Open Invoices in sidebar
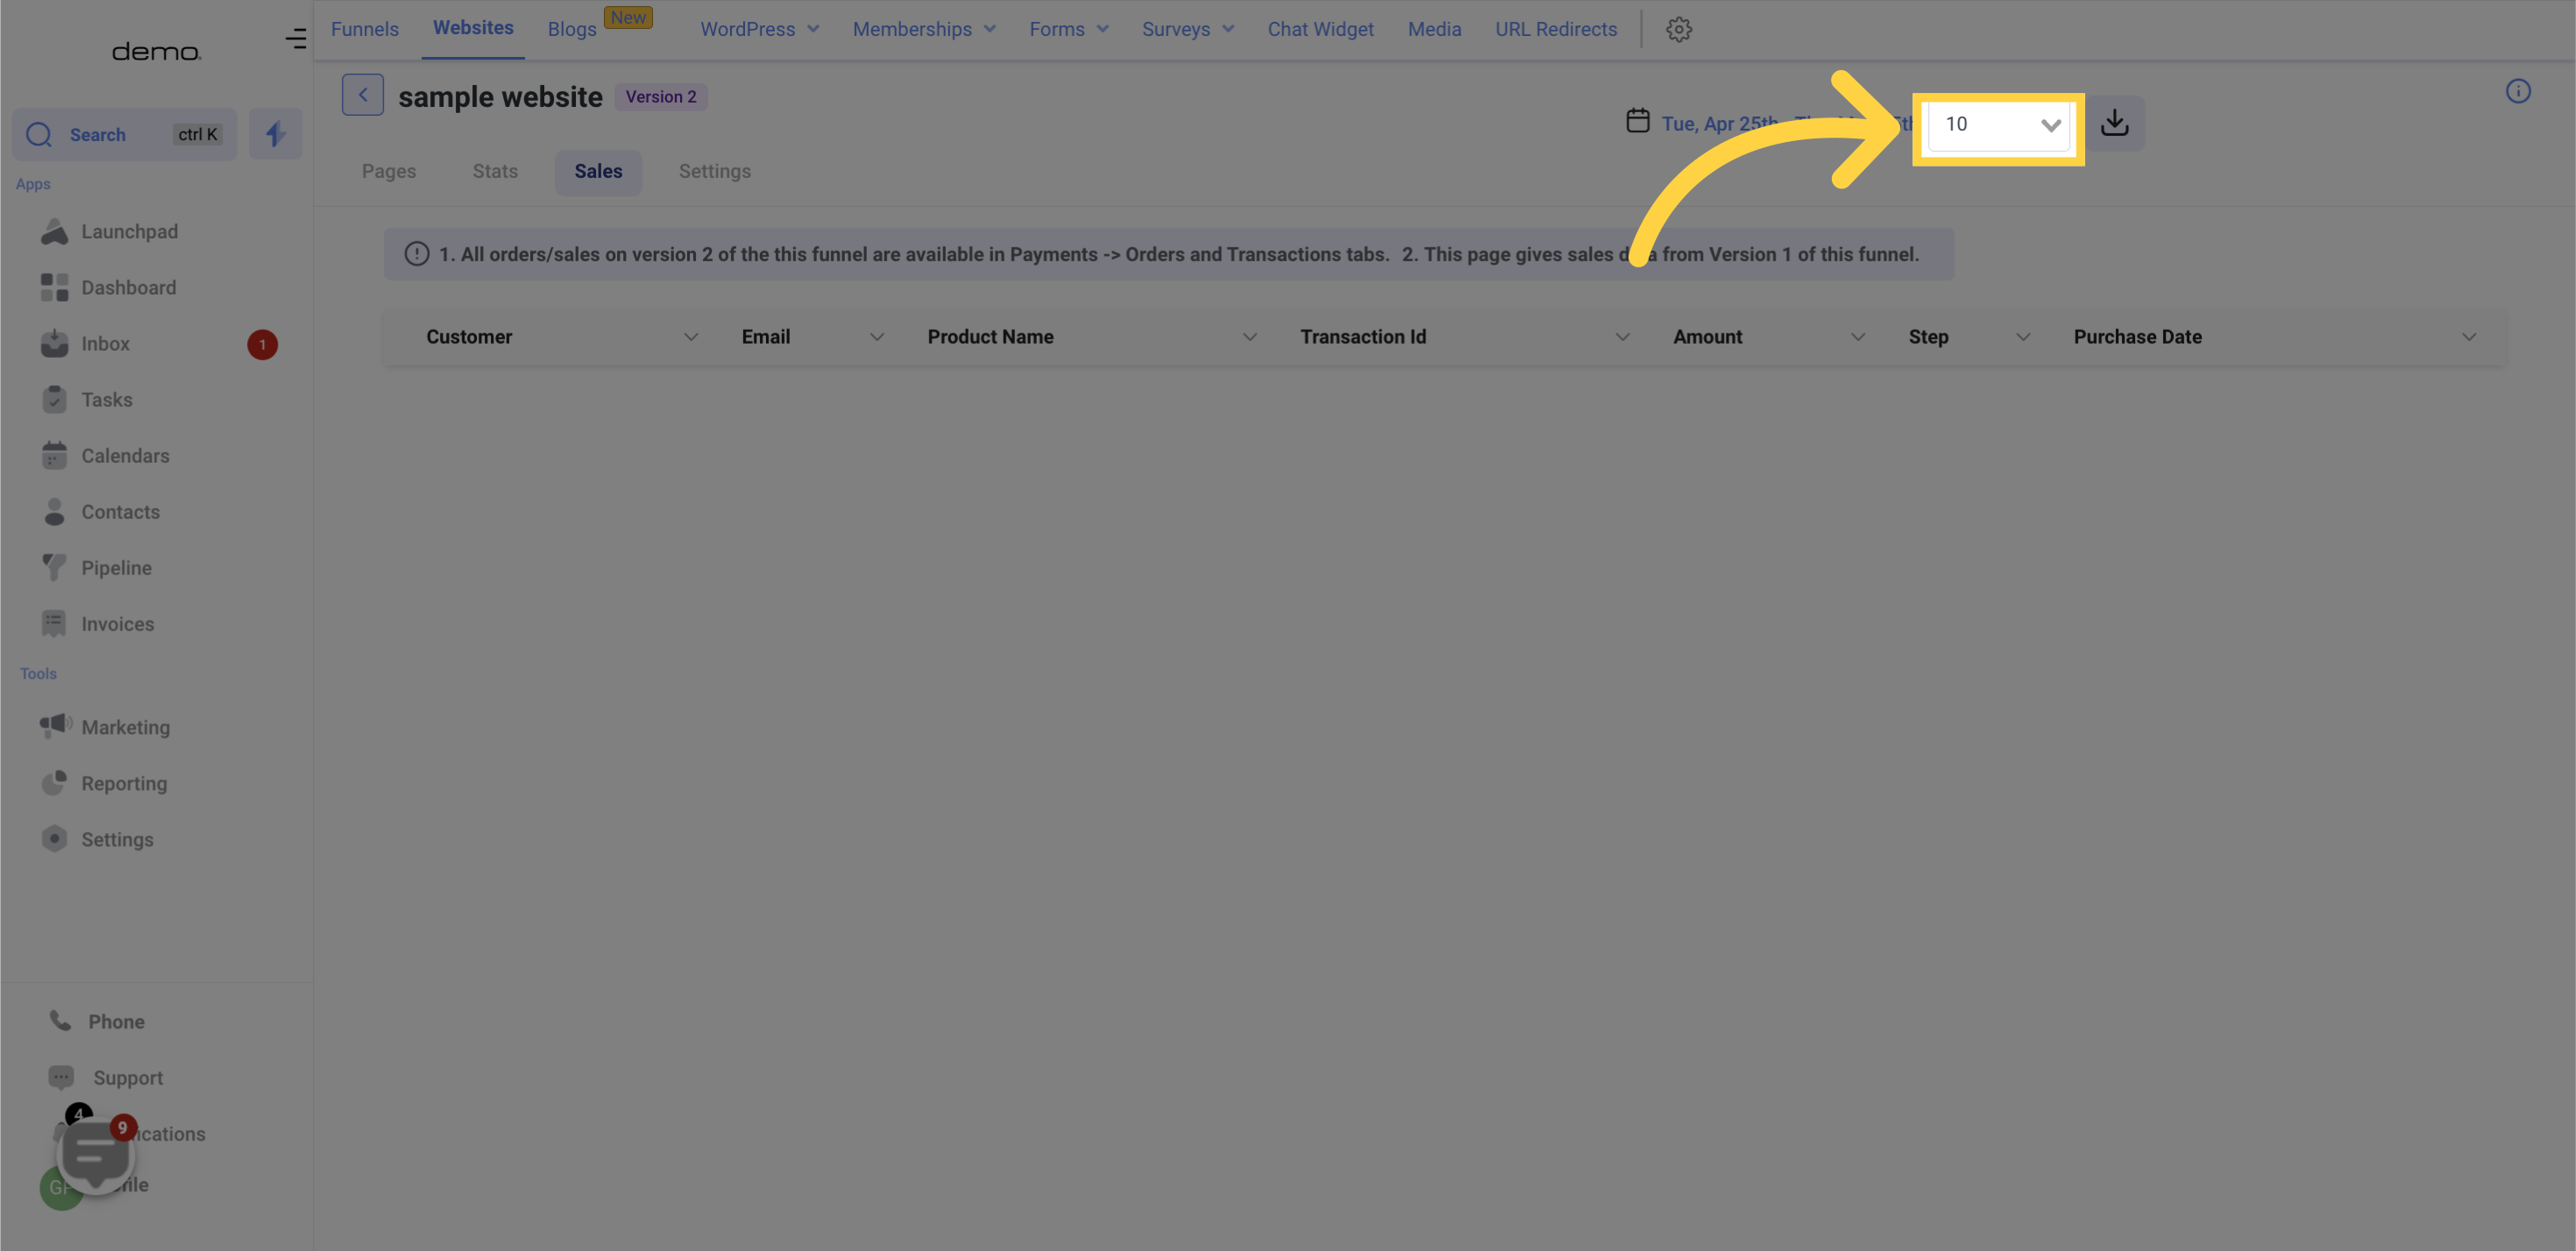 pos(117,623)
